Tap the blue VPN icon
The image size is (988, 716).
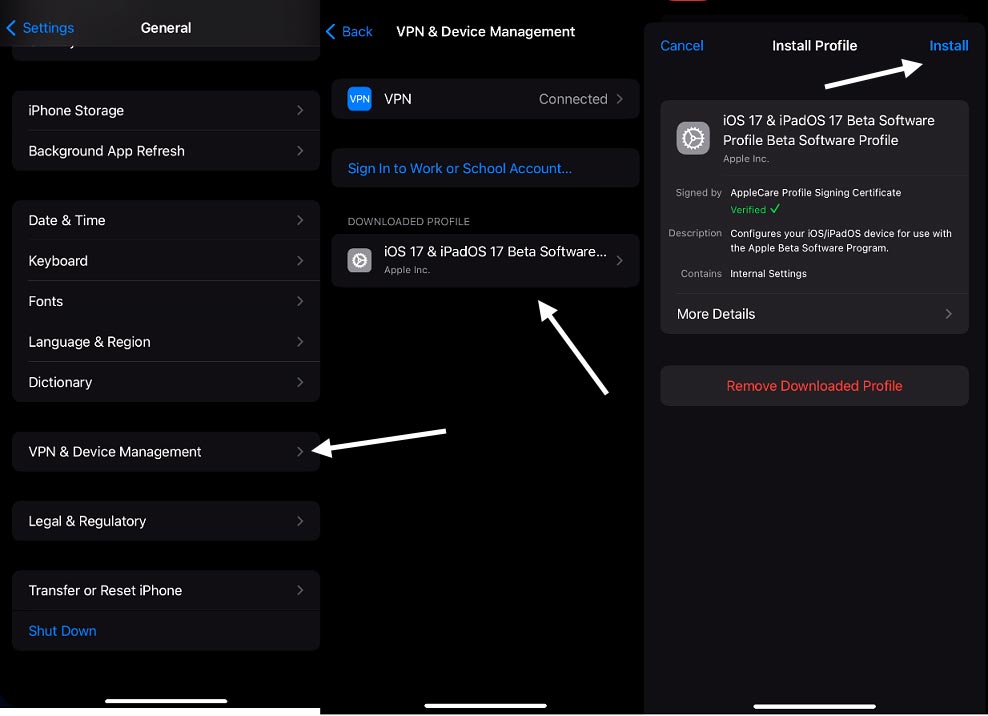[x=359, y=99]
